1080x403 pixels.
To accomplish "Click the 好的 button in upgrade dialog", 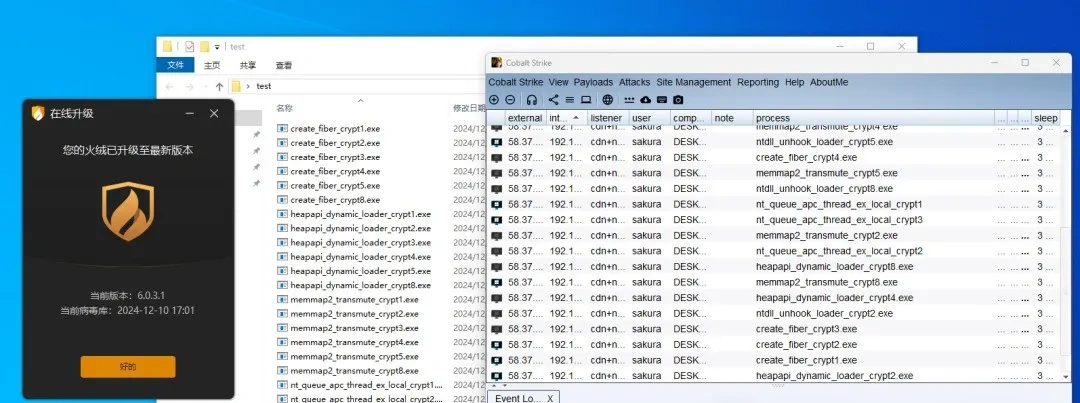I will point(128,366).
